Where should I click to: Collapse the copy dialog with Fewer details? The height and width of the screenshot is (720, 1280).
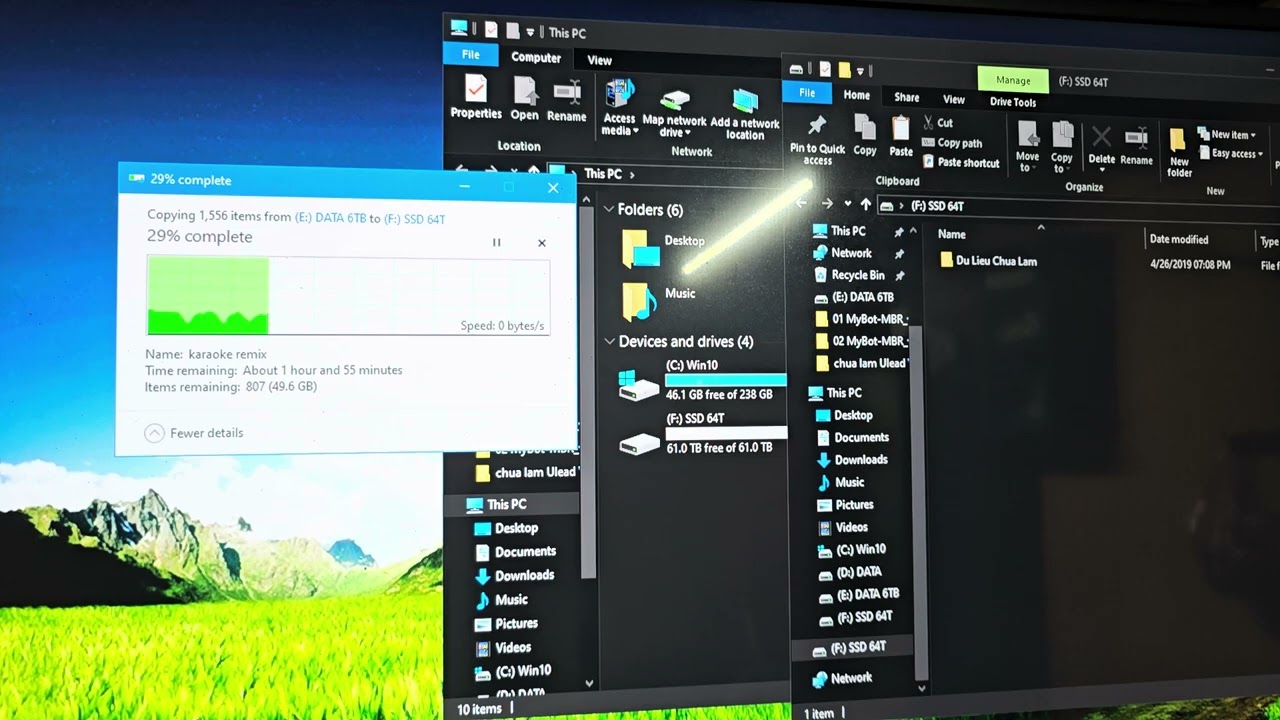[194, 433]
